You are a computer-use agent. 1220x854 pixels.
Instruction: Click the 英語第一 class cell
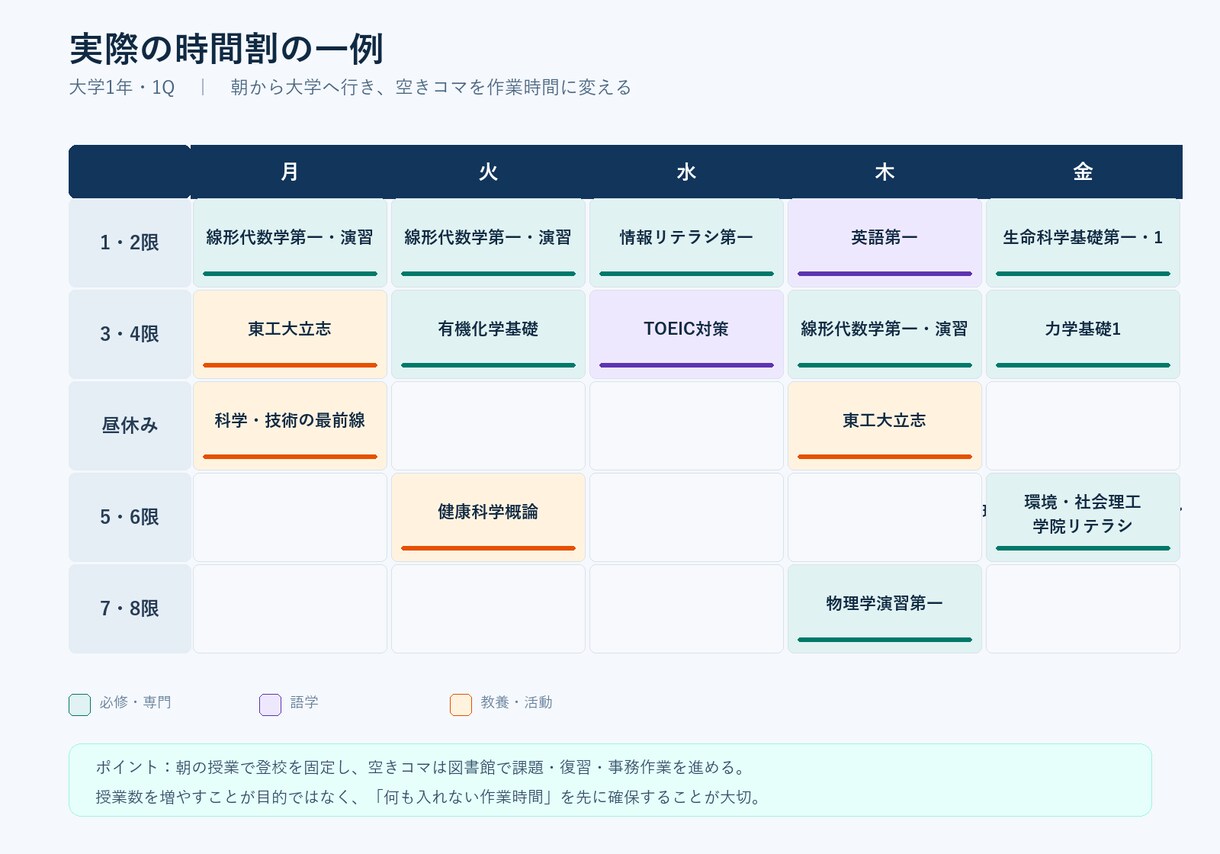885,243
